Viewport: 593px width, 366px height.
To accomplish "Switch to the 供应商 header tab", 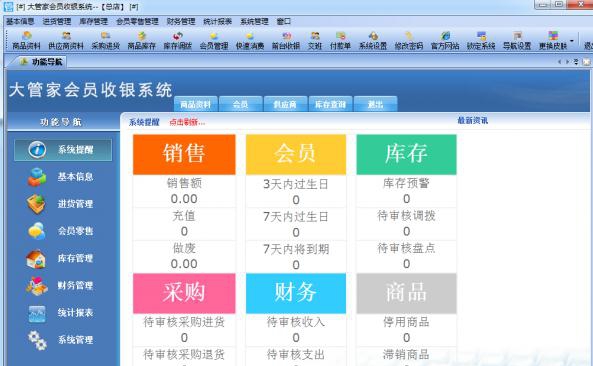I will [285, 104].
